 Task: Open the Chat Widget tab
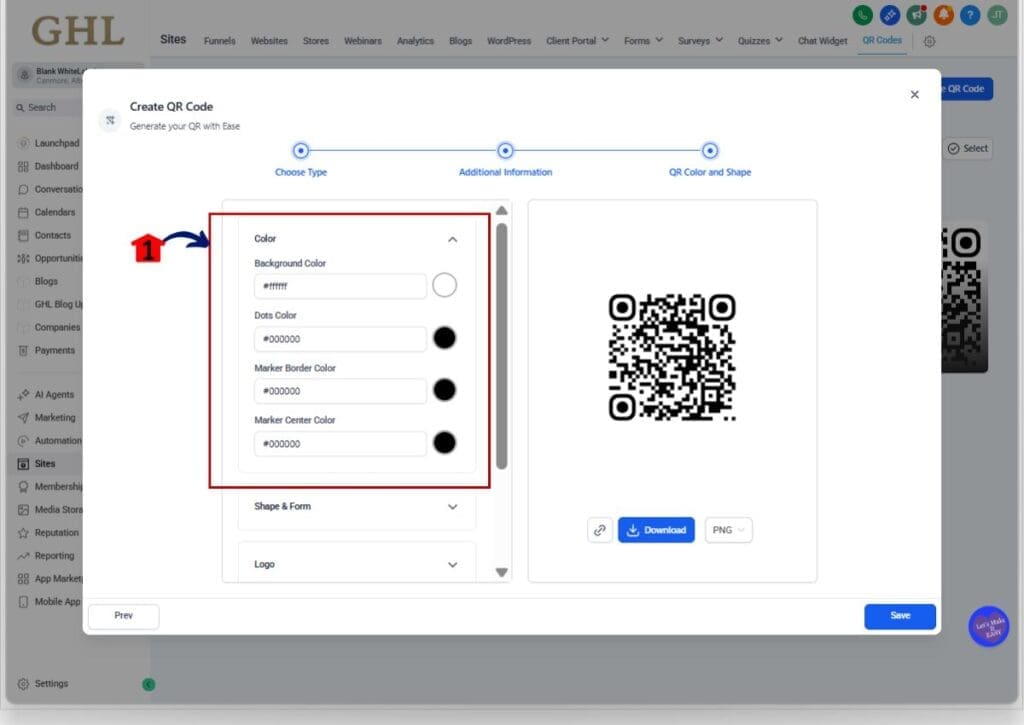(x=822, y=40)
